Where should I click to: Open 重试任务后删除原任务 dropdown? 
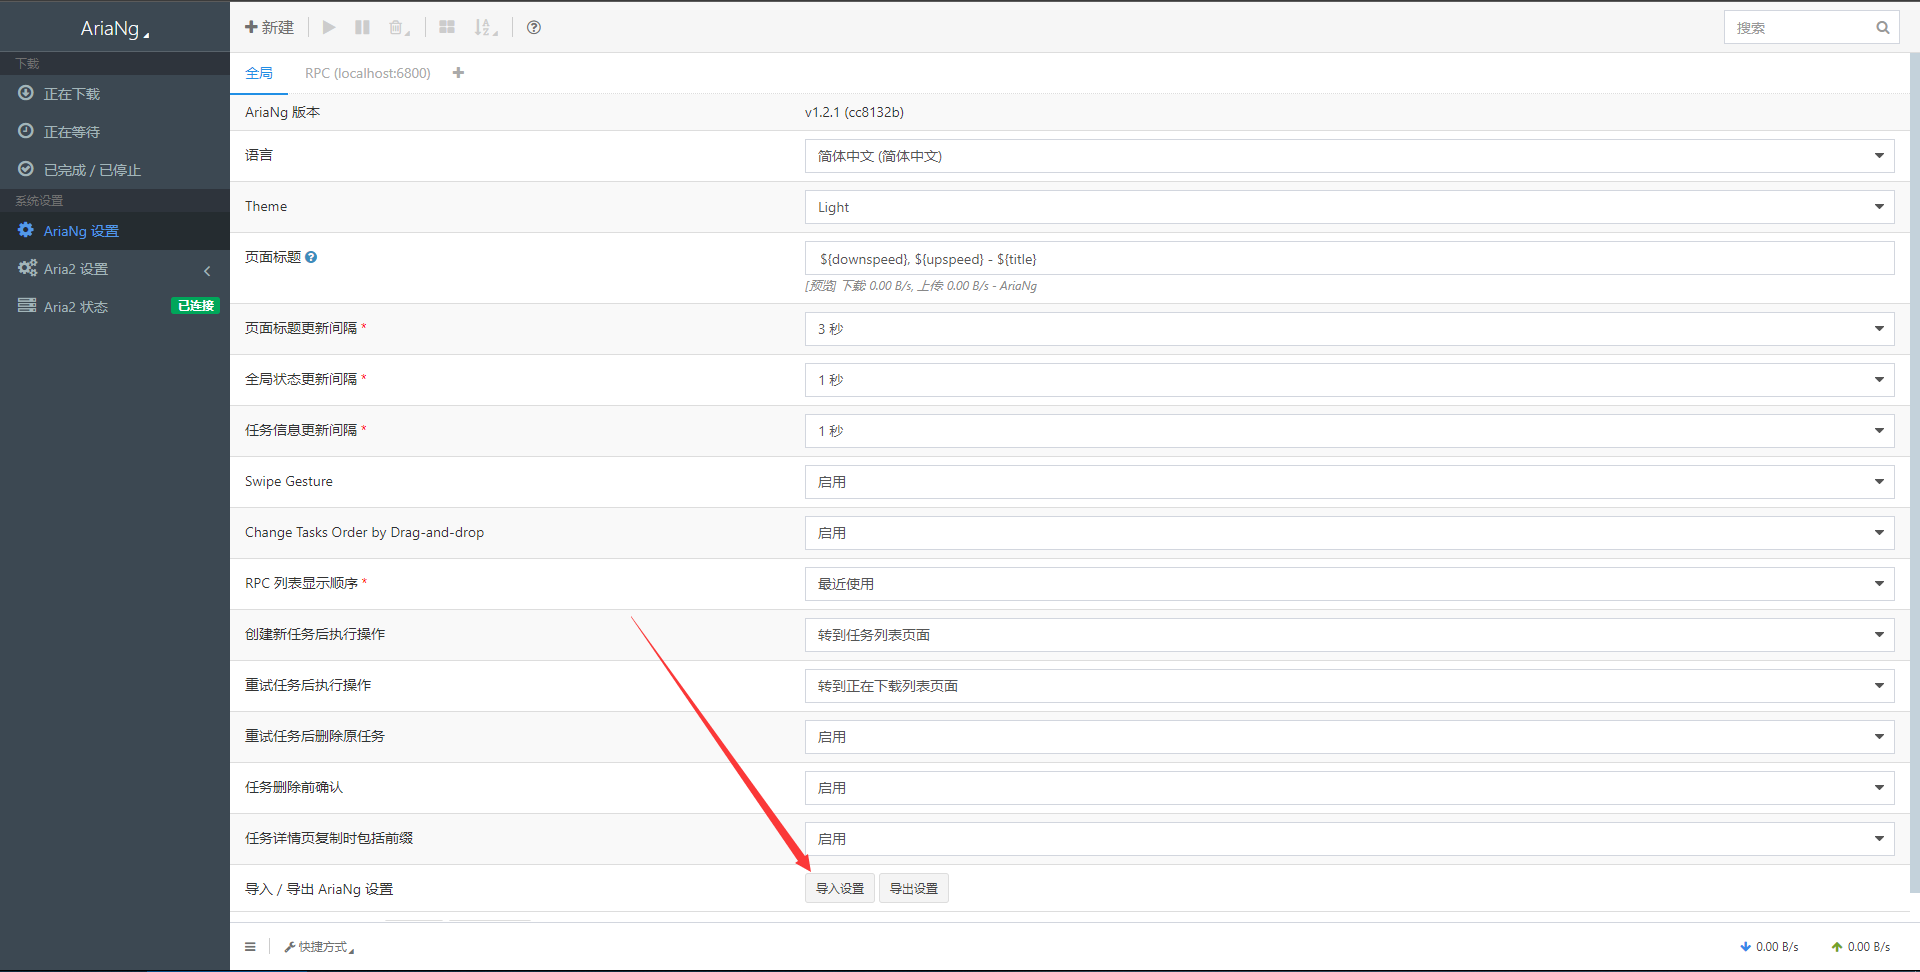(x=1349, y=737)
